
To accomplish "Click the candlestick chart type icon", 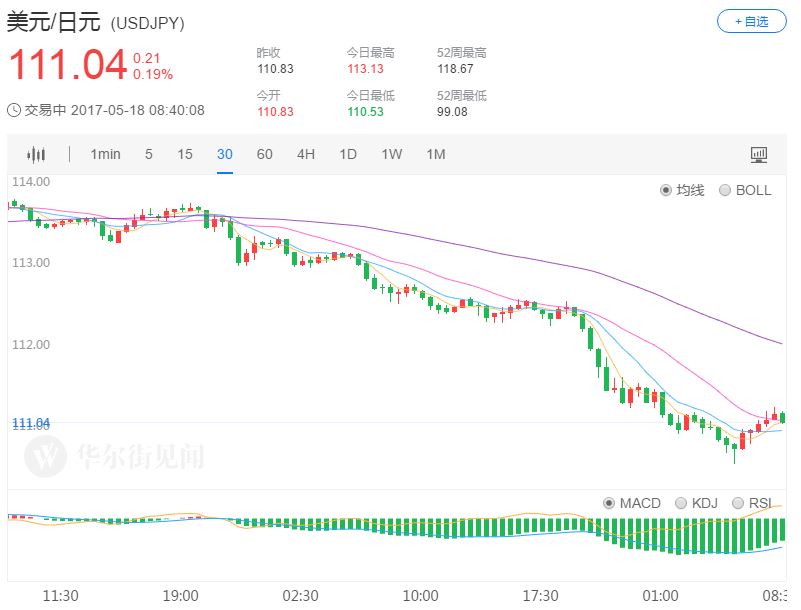I will (x=37, y=154).
